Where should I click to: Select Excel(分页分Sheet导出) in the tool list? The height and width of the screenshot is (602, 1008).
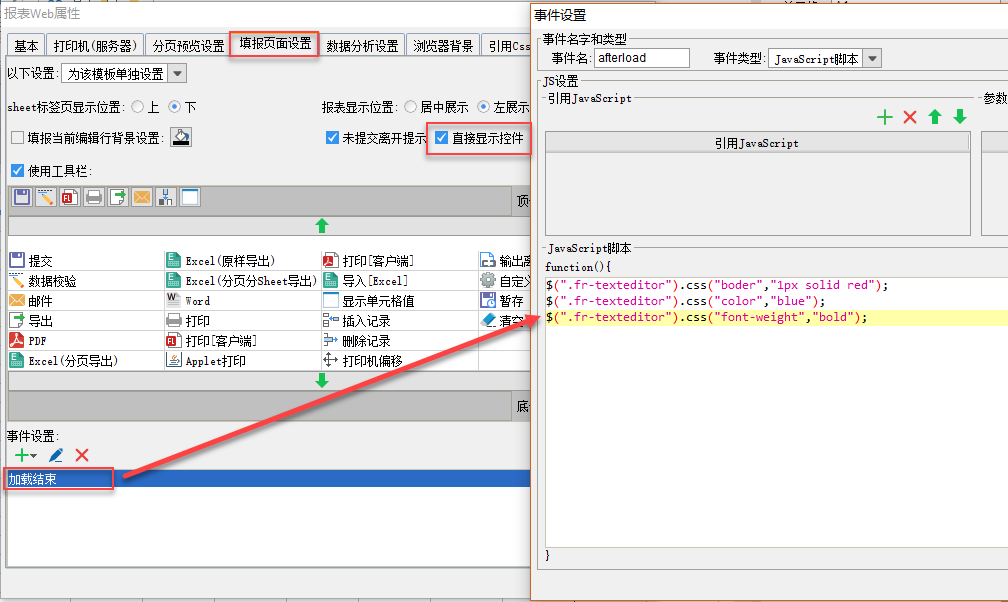tap(242, 281)
